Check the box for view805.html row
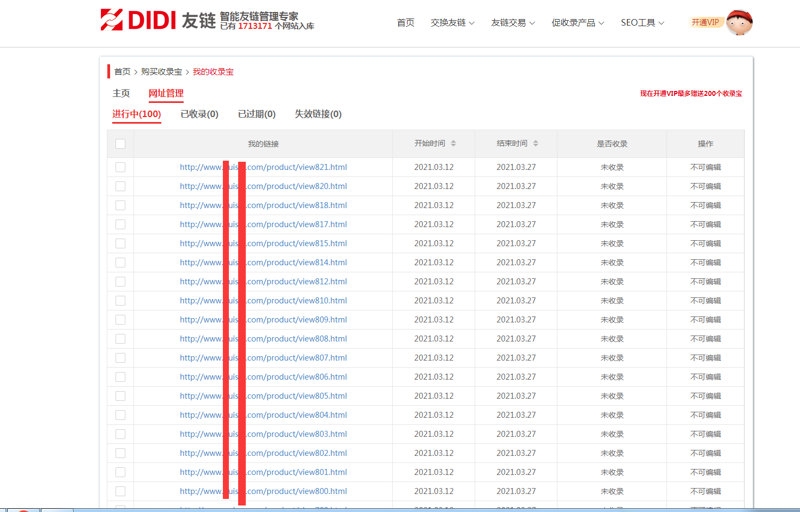The width and height of the screenshot is (800, 512). click(120, 396)
